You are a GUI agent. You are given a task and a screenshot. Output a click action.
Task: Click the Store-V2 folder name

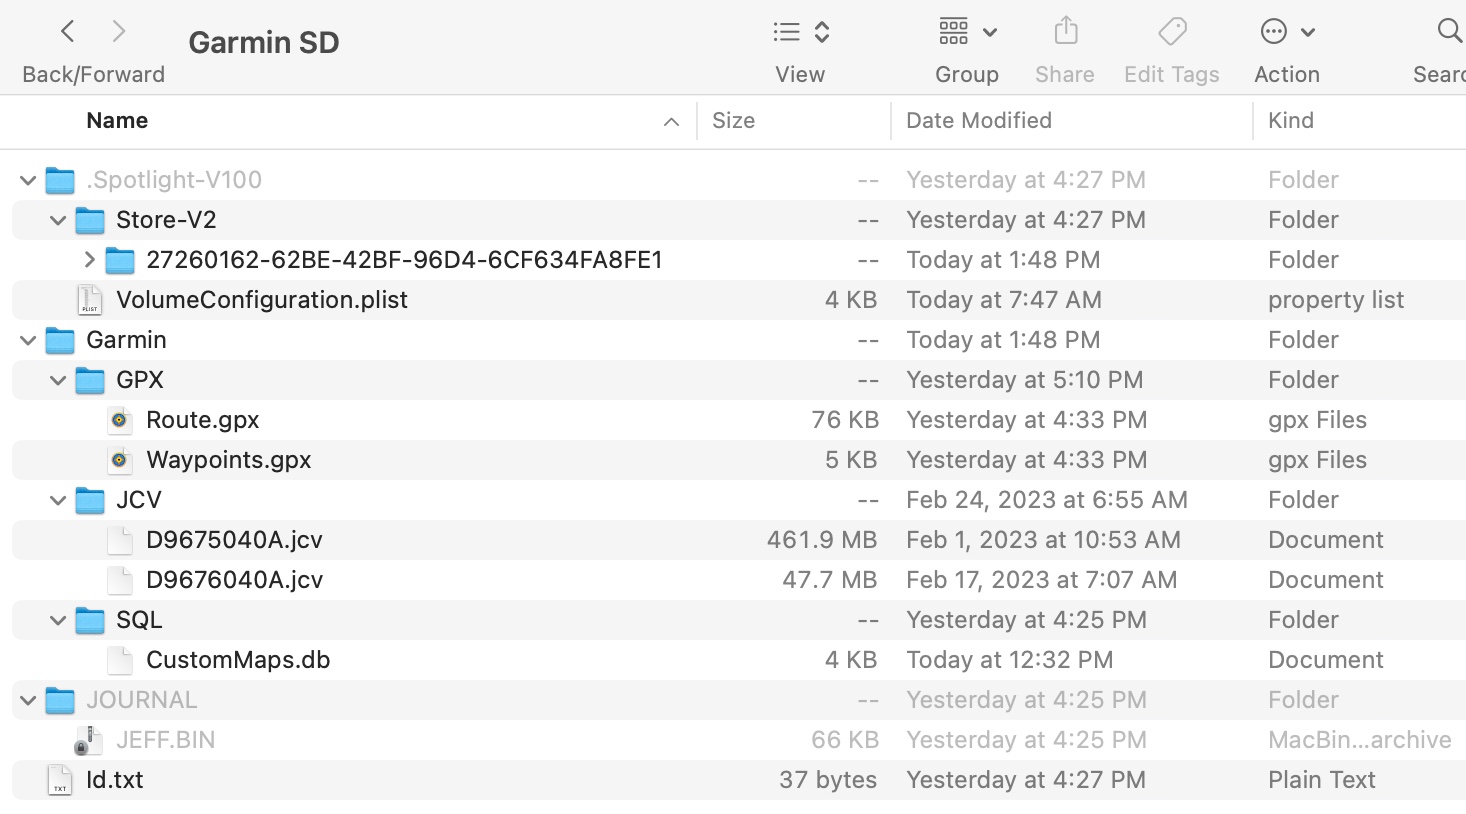[166, 220]
